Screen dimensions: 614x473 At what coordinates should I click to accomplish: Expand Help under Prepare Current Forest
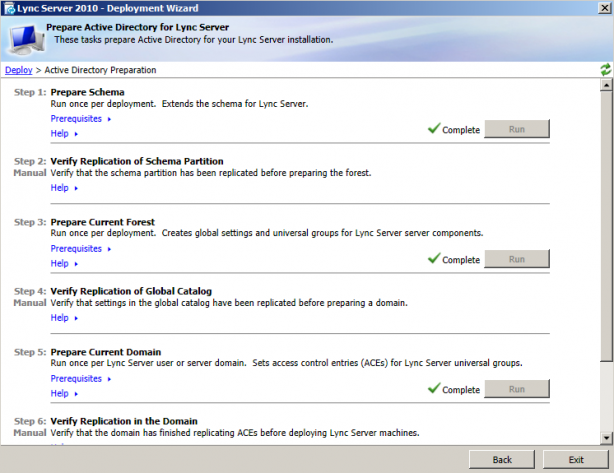pyautogui.click(x=64, y=264)
